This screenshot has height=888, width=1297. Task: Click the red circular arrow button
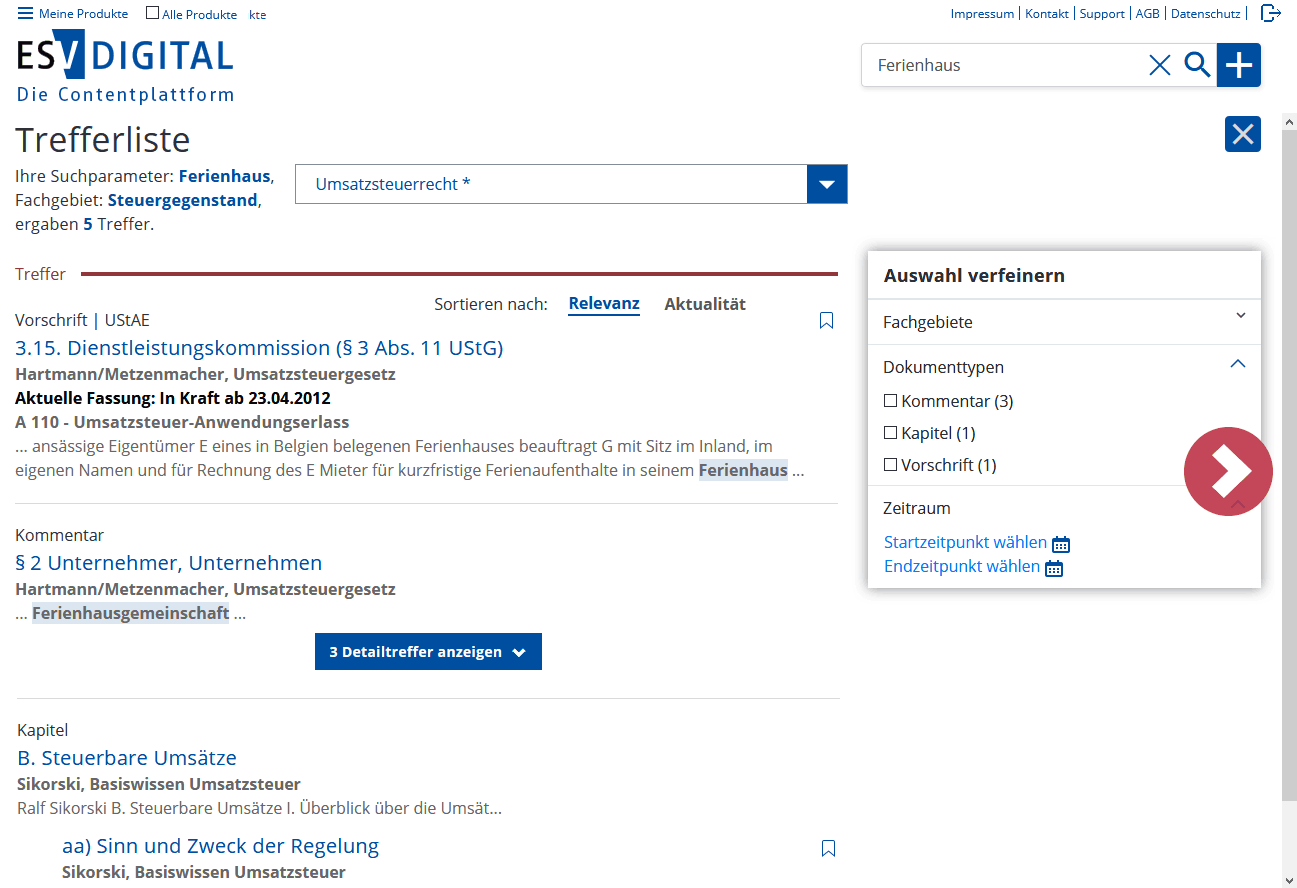coord(1228,472)
